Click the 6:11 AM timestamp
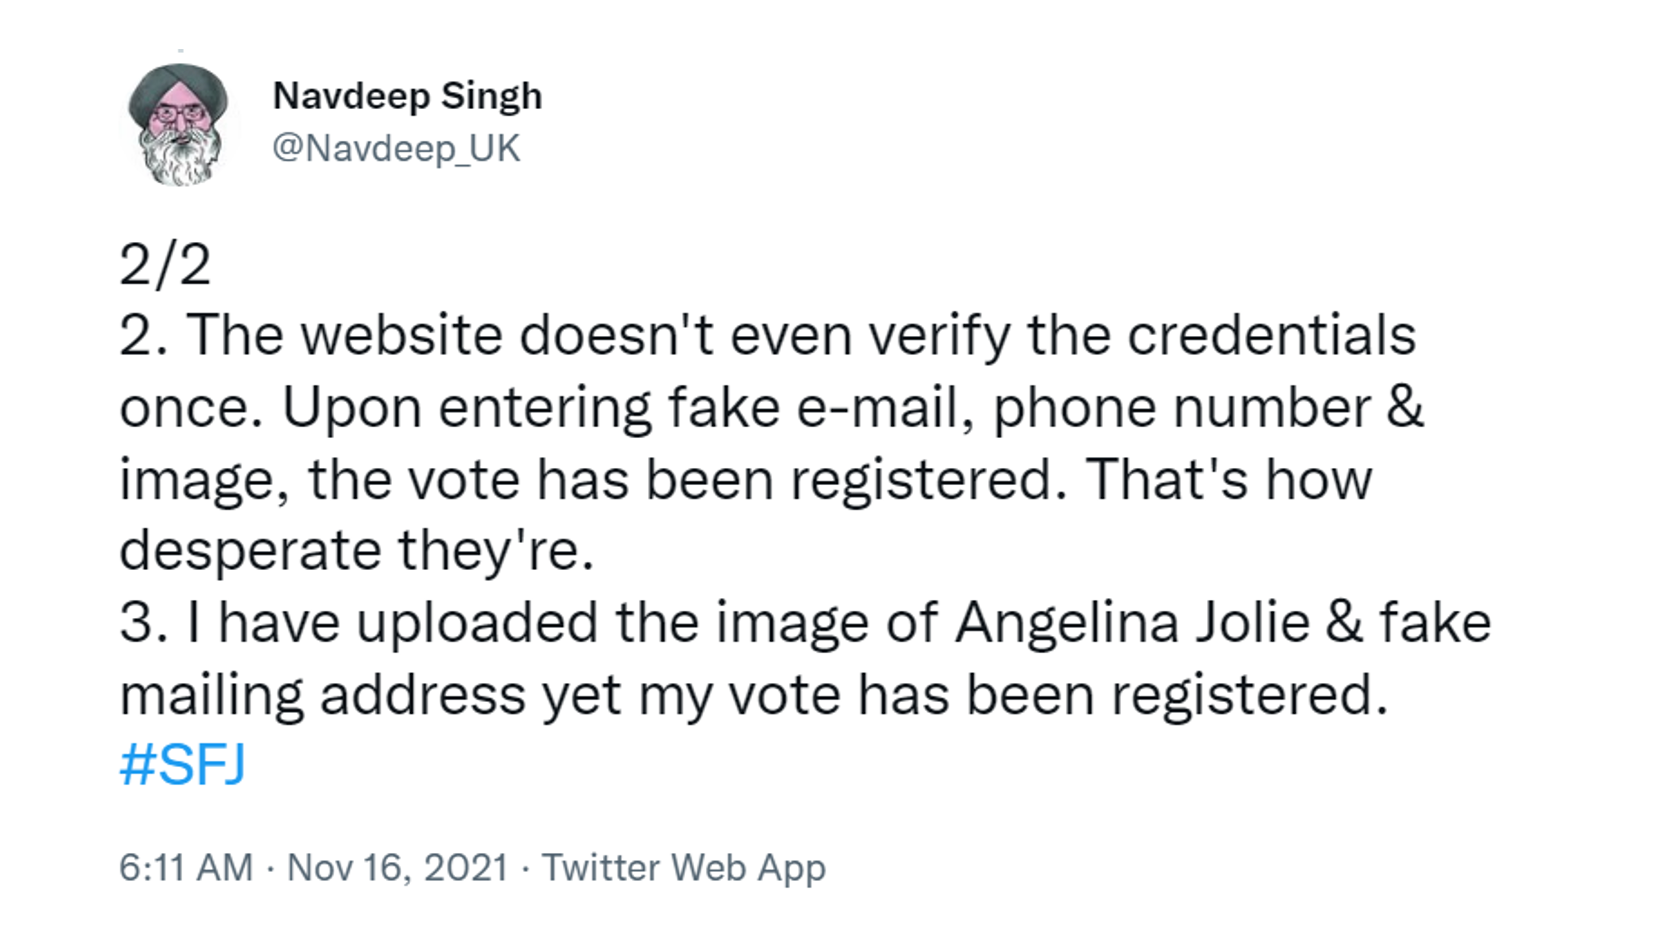 pos(186,867)
